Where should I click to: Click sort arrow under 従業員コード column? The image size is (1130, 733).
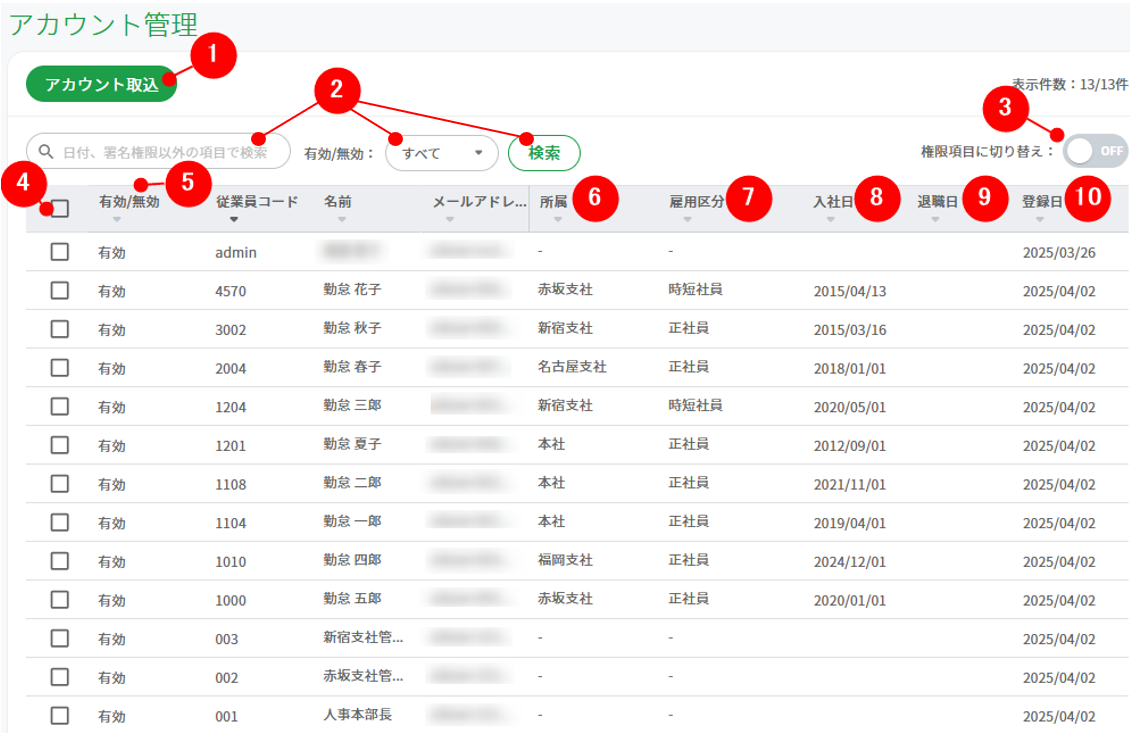click(233, 219)
